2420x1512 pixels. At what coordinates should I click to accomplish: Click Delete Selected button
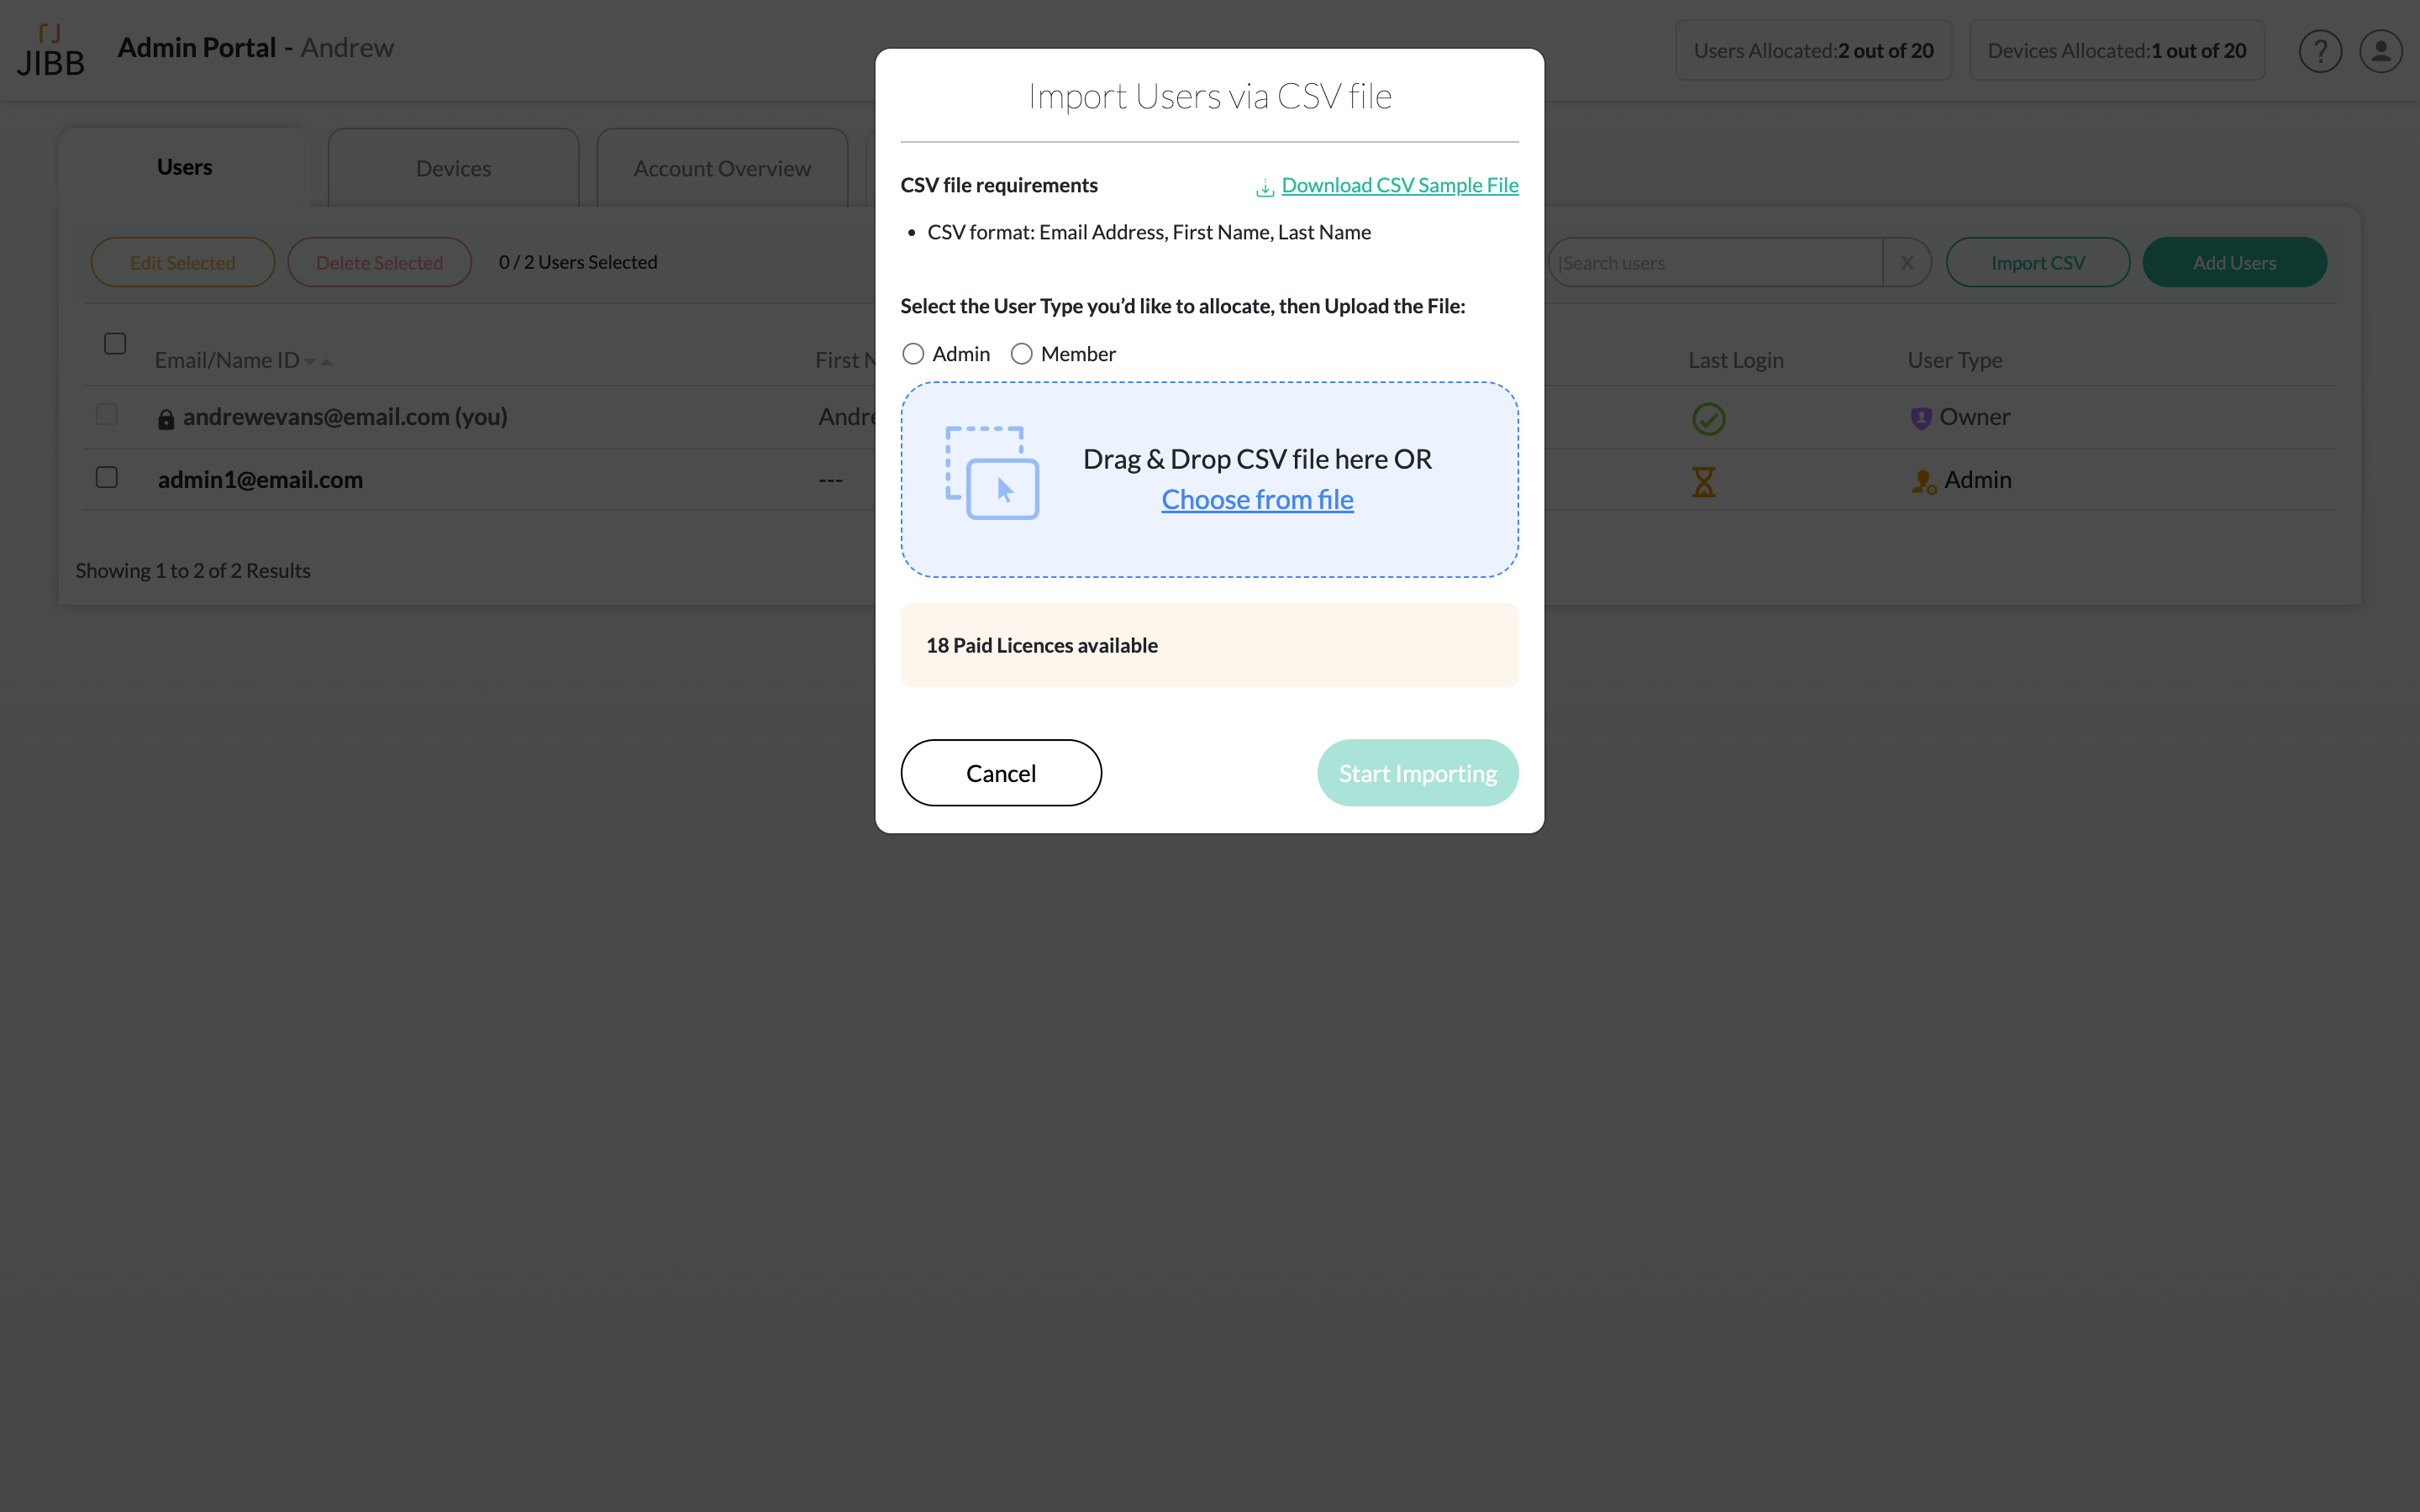pos(379,262)
